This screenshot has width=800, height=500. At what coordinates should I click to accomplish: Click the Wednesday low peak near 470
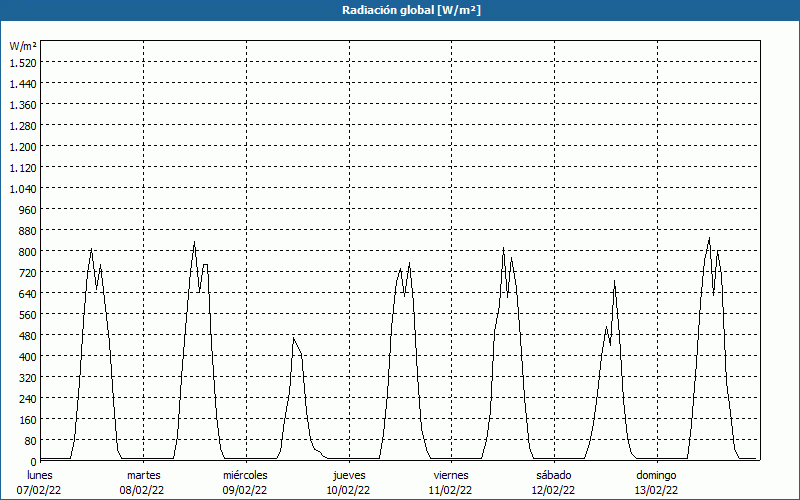coord(293,338)
